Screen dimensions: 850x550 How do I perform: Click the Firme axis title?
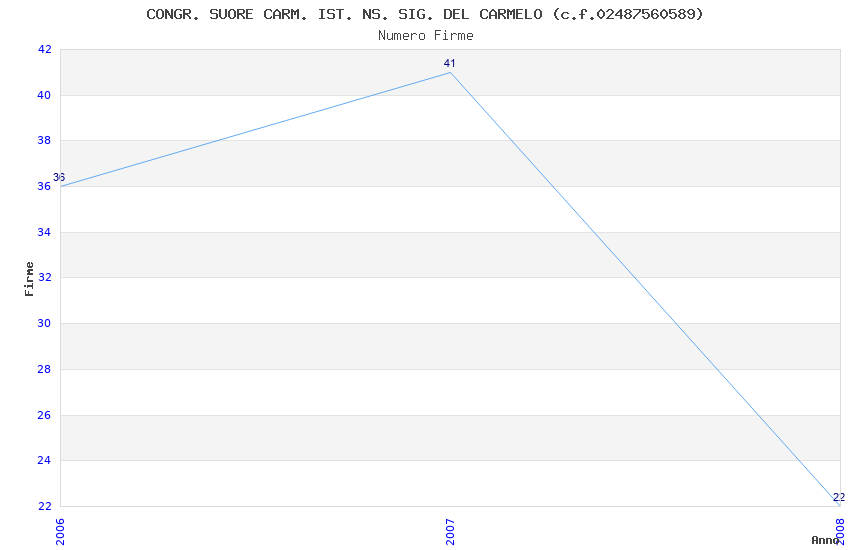pyautogui.click(x=29, y=279)
